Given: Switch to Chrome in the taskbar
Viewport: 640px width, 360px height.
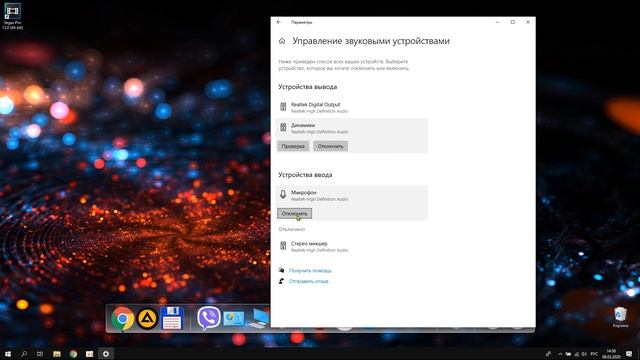Looking at the screenshot, I should (x=73, y=354).
